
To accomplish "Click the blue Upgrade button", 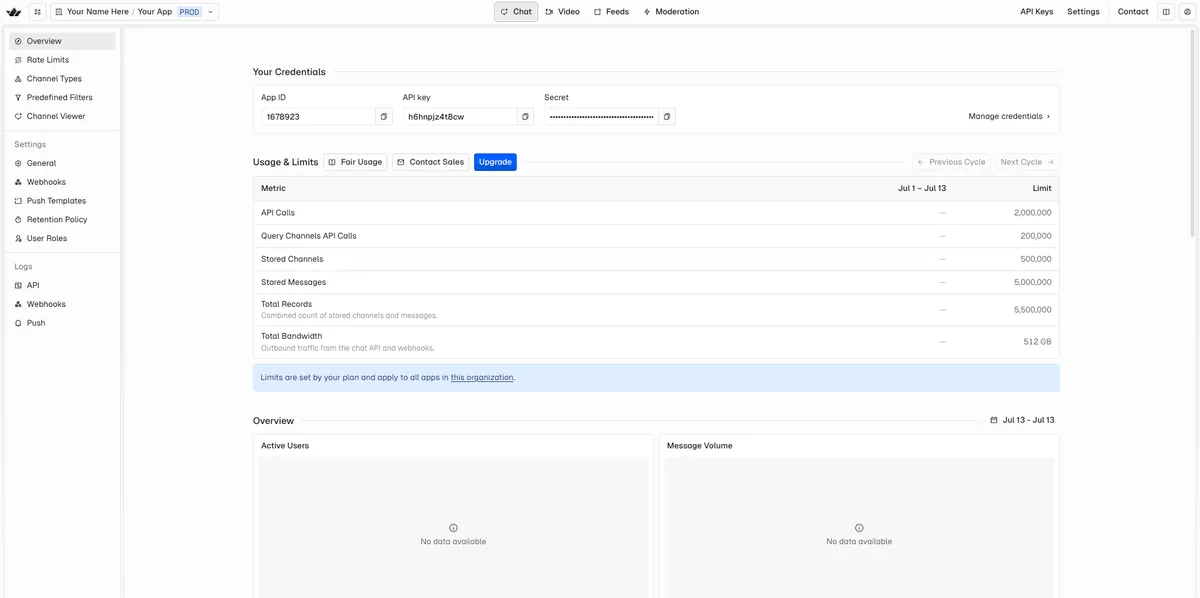I will click(x=495, y=162).
